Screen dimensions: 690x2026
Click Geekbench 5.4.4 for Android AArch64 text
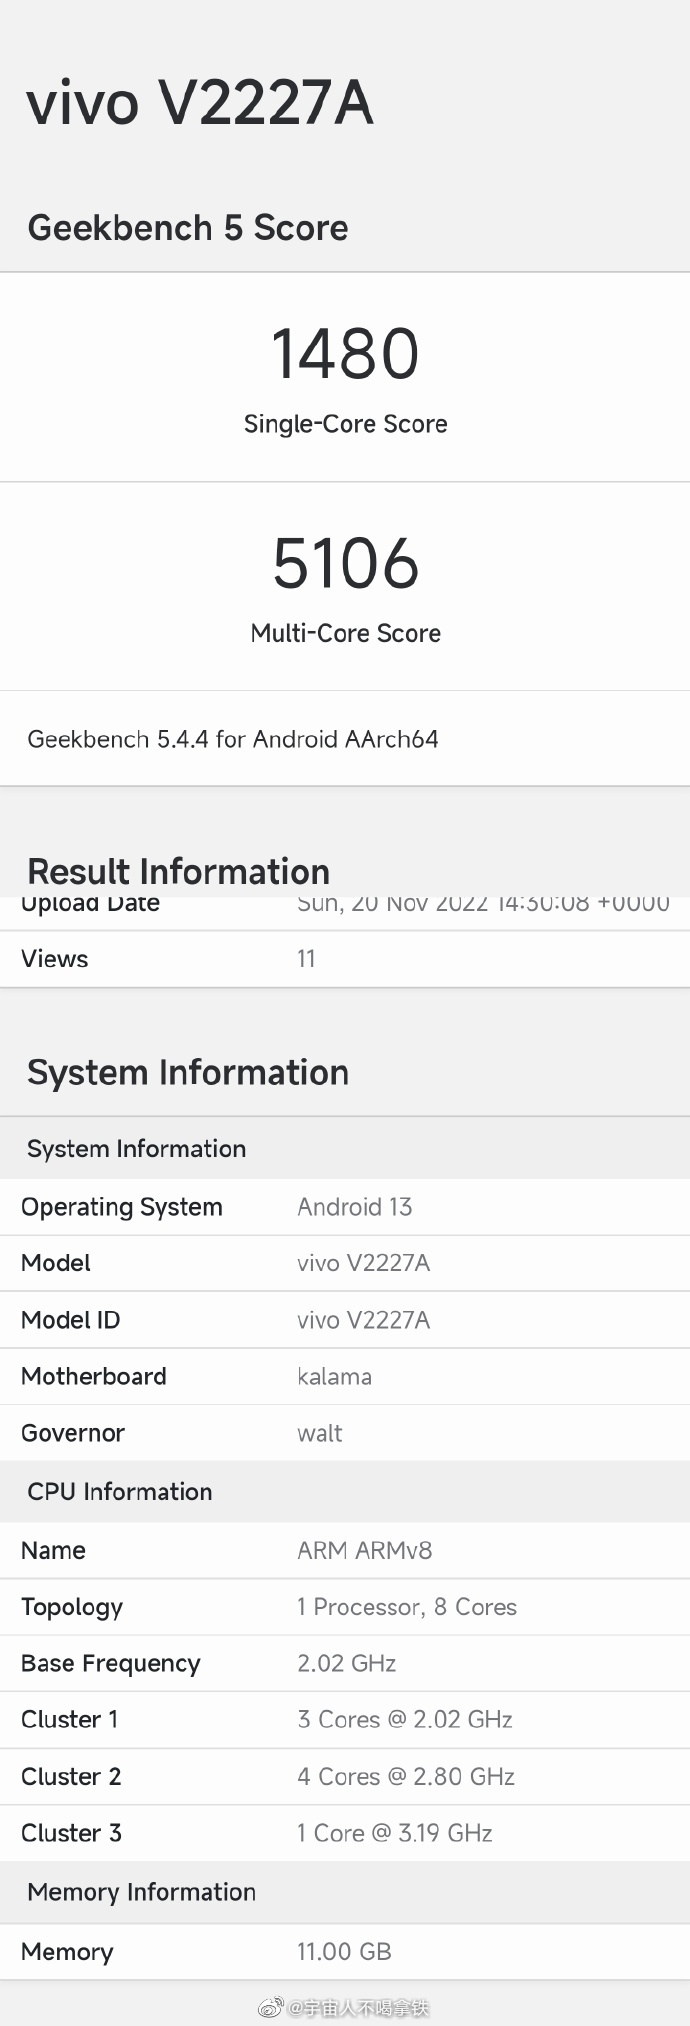click(x=233, y=739)
